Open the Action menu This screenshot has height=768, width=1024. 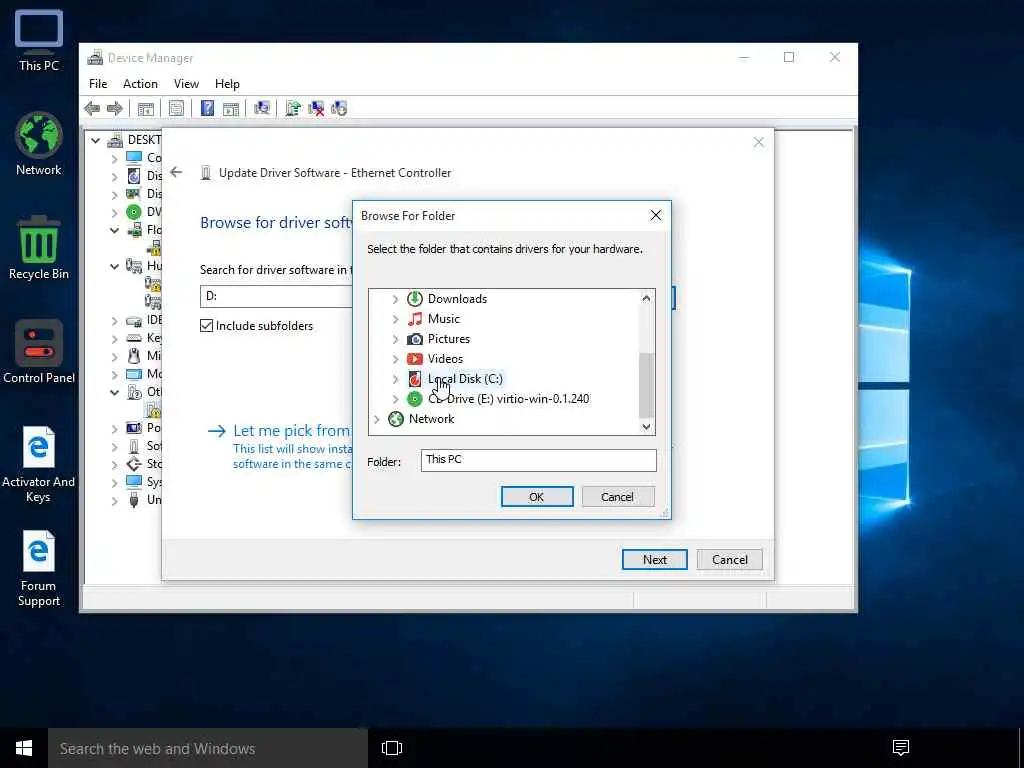[140, 84]
